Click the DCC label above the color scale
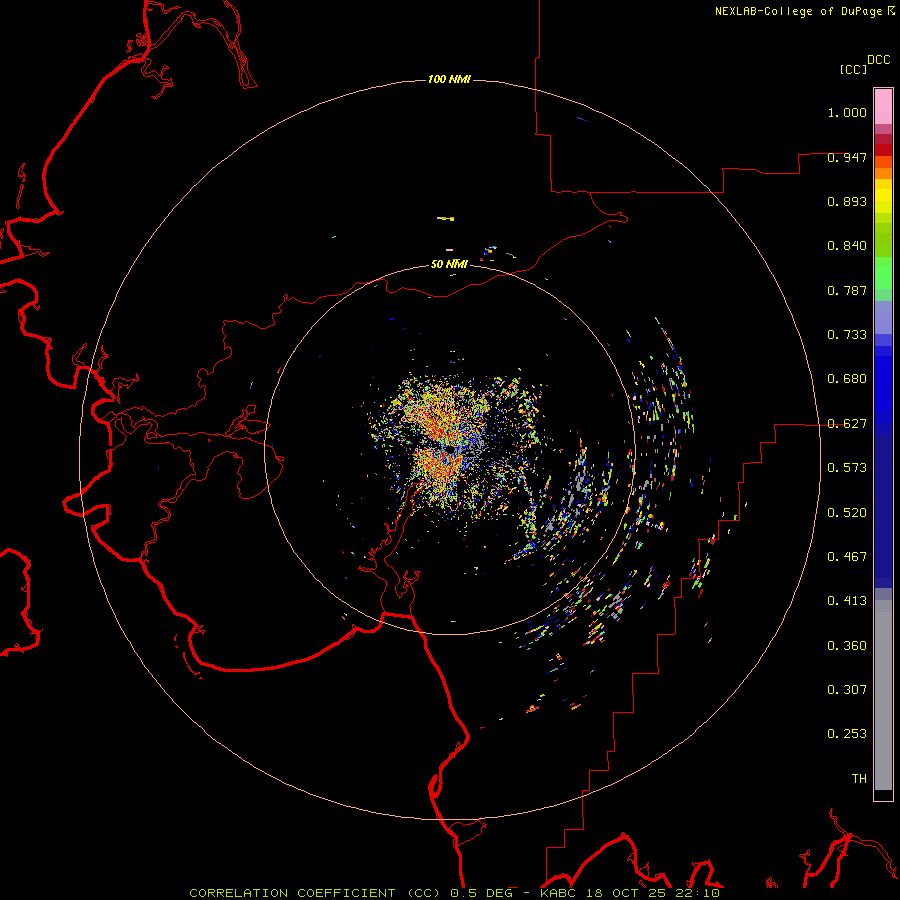The height and width of the screenshot is (900, 900). [x=879, y=60]
